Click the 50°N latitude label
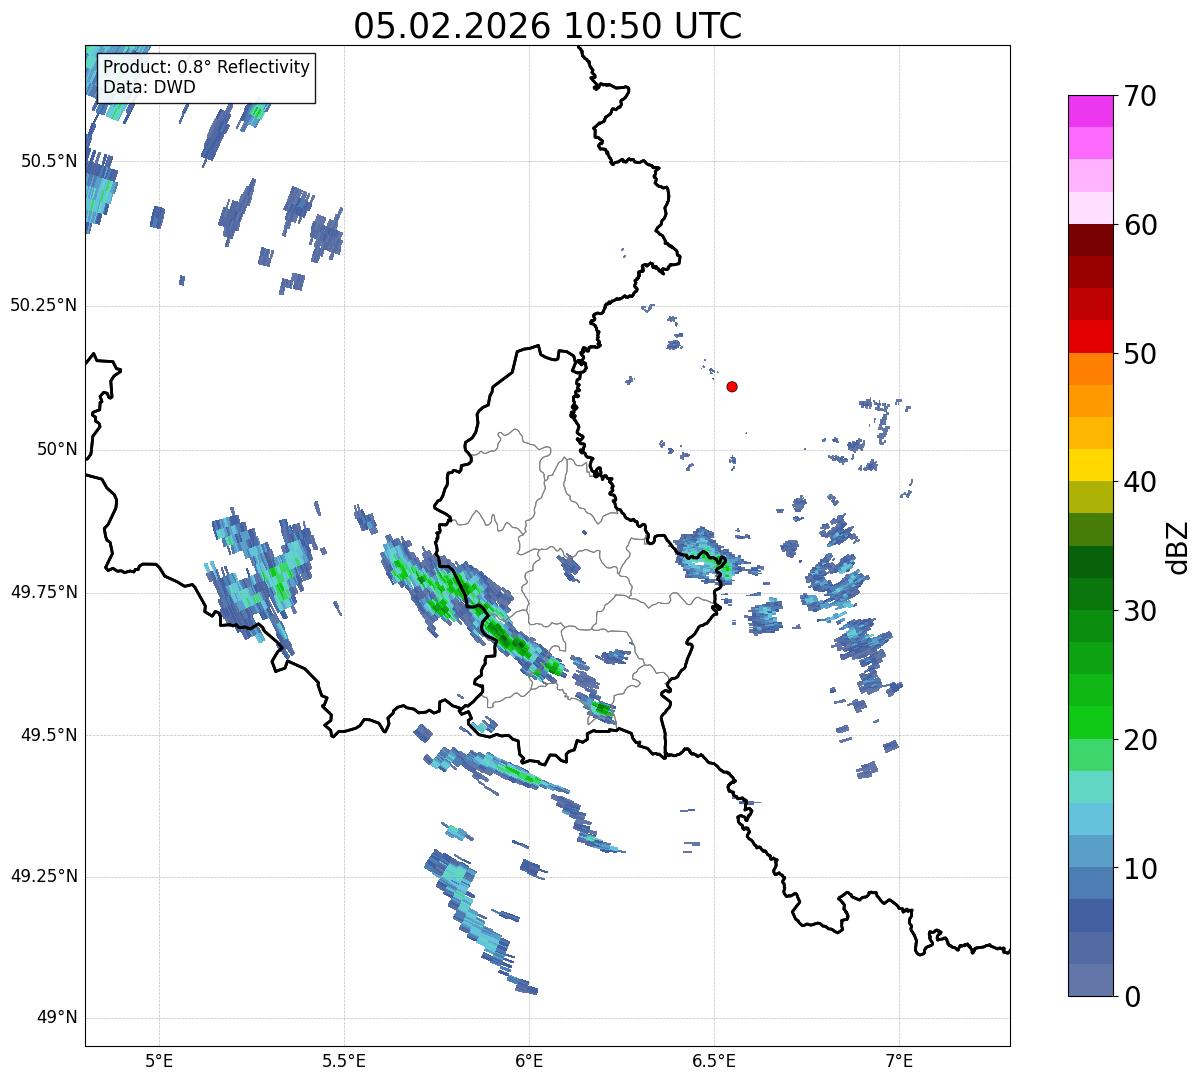 click(x=57, y=449)
